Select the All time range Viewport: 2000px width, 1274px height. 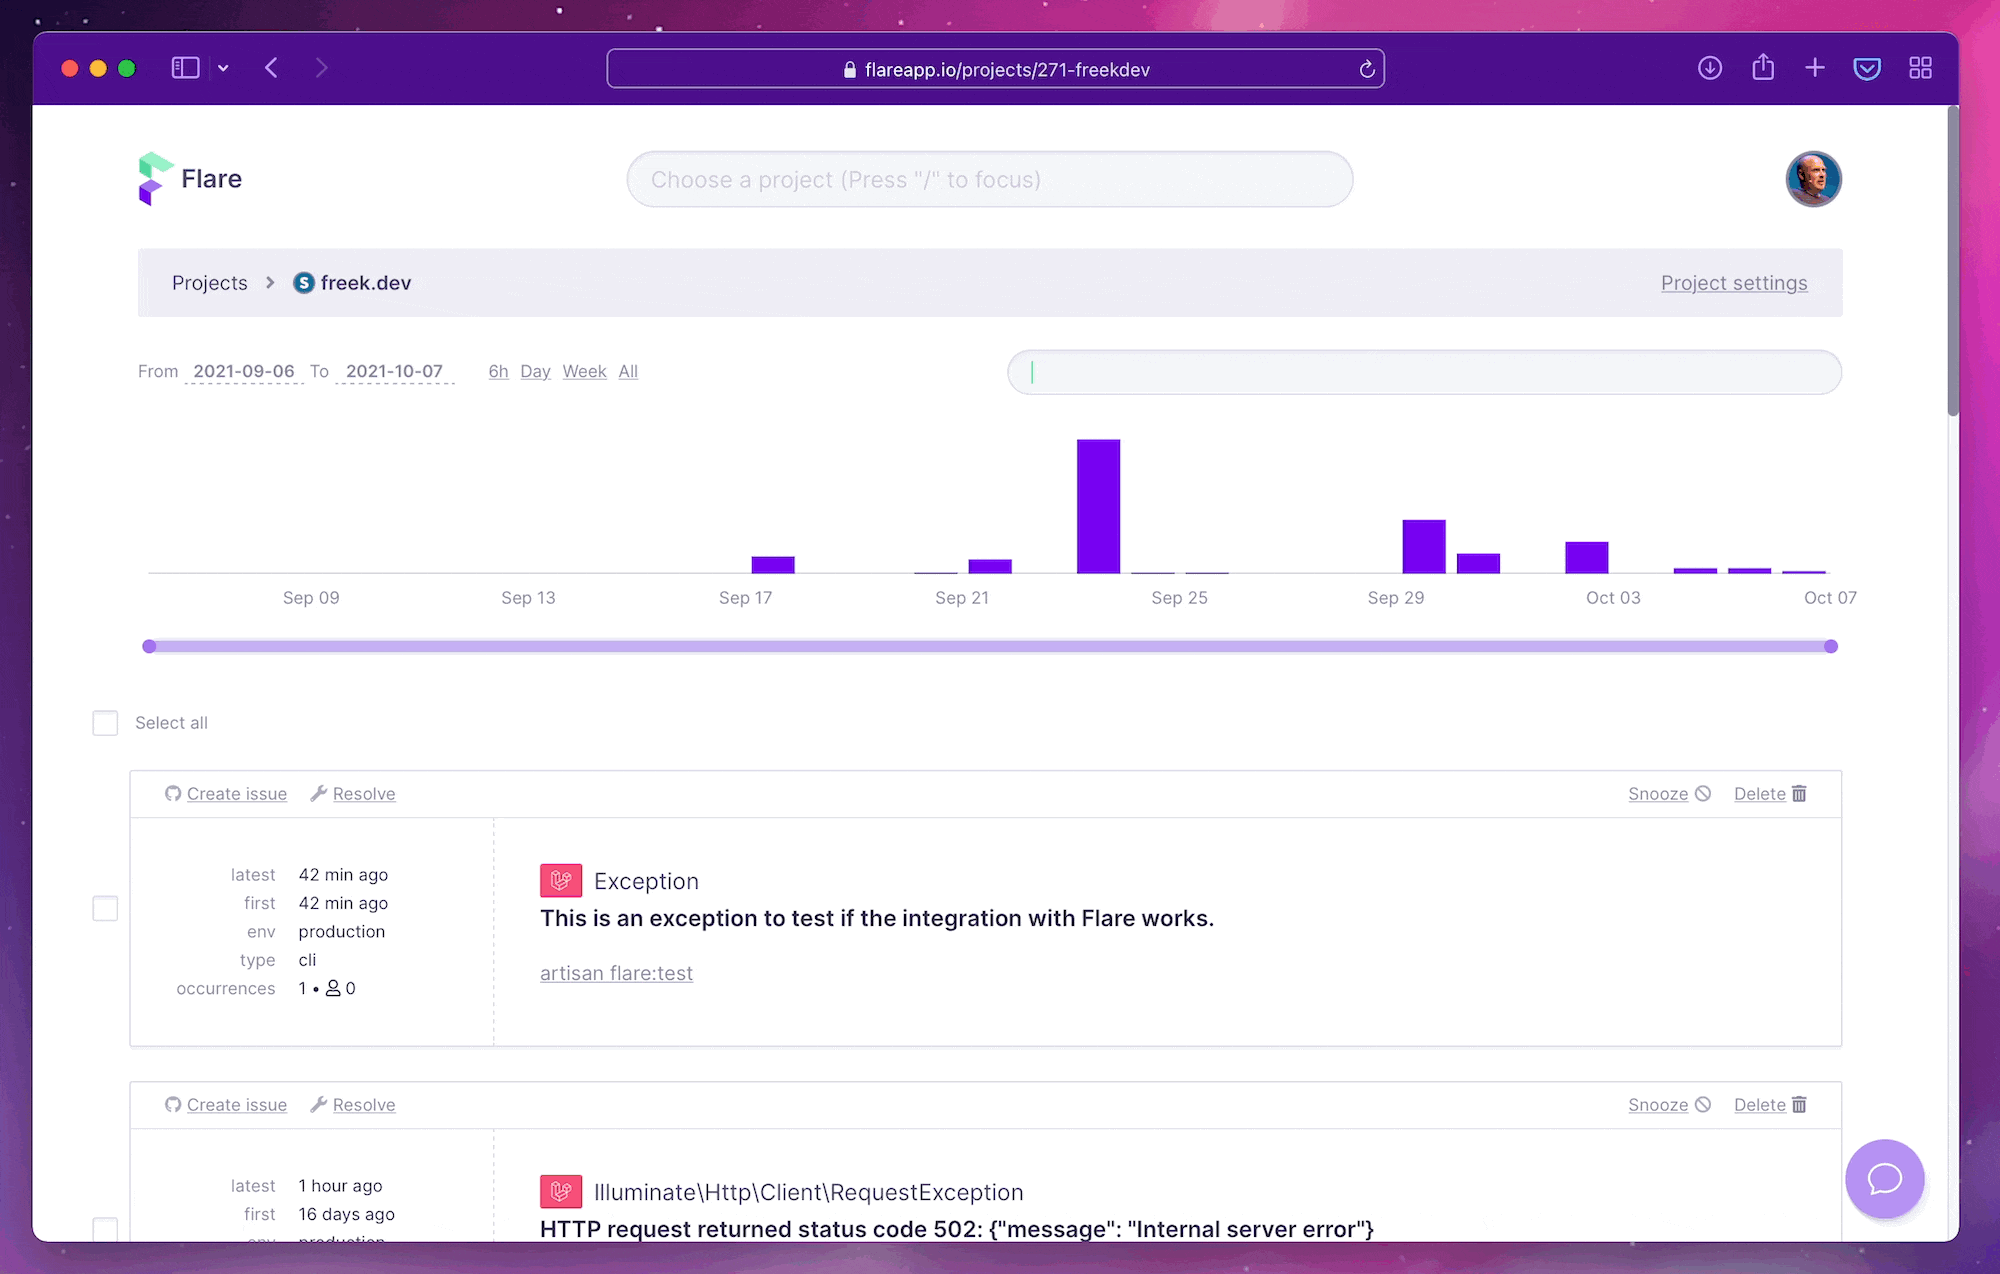tap(628, 371)
